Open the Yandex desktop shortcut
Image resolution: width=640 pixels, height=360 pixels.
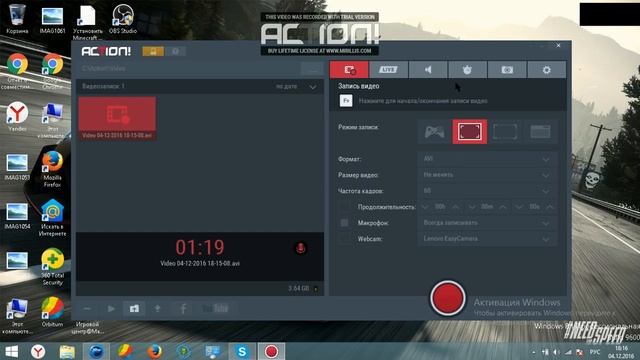tap(17, 116)
